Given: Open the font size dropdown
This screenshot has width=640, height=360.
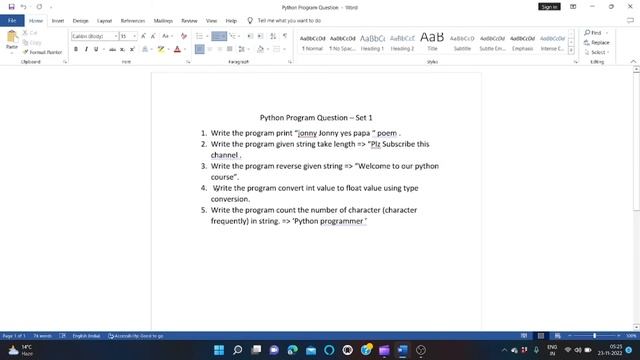Looking at the screenshot, I should 134,36.
